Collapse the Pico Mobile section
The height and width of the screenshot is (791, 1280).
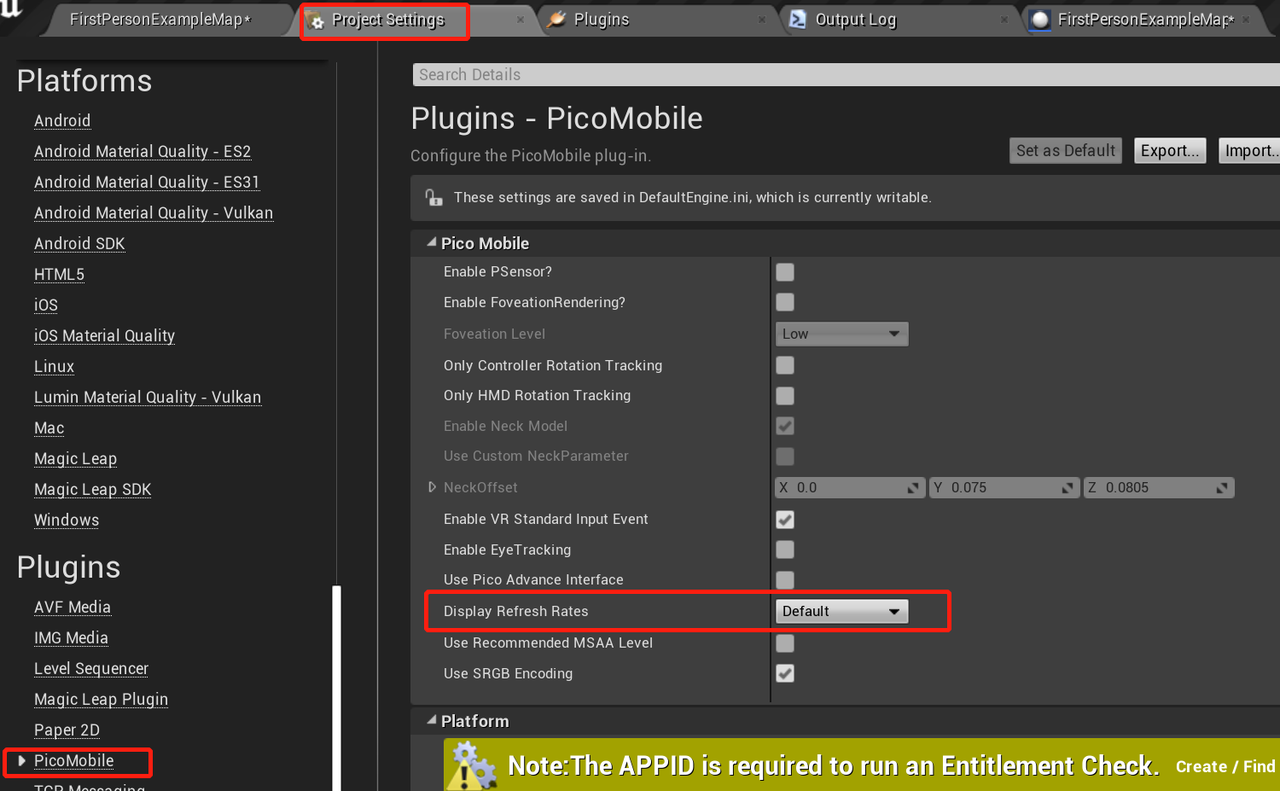pyautogui.click(x=432, y=243)
